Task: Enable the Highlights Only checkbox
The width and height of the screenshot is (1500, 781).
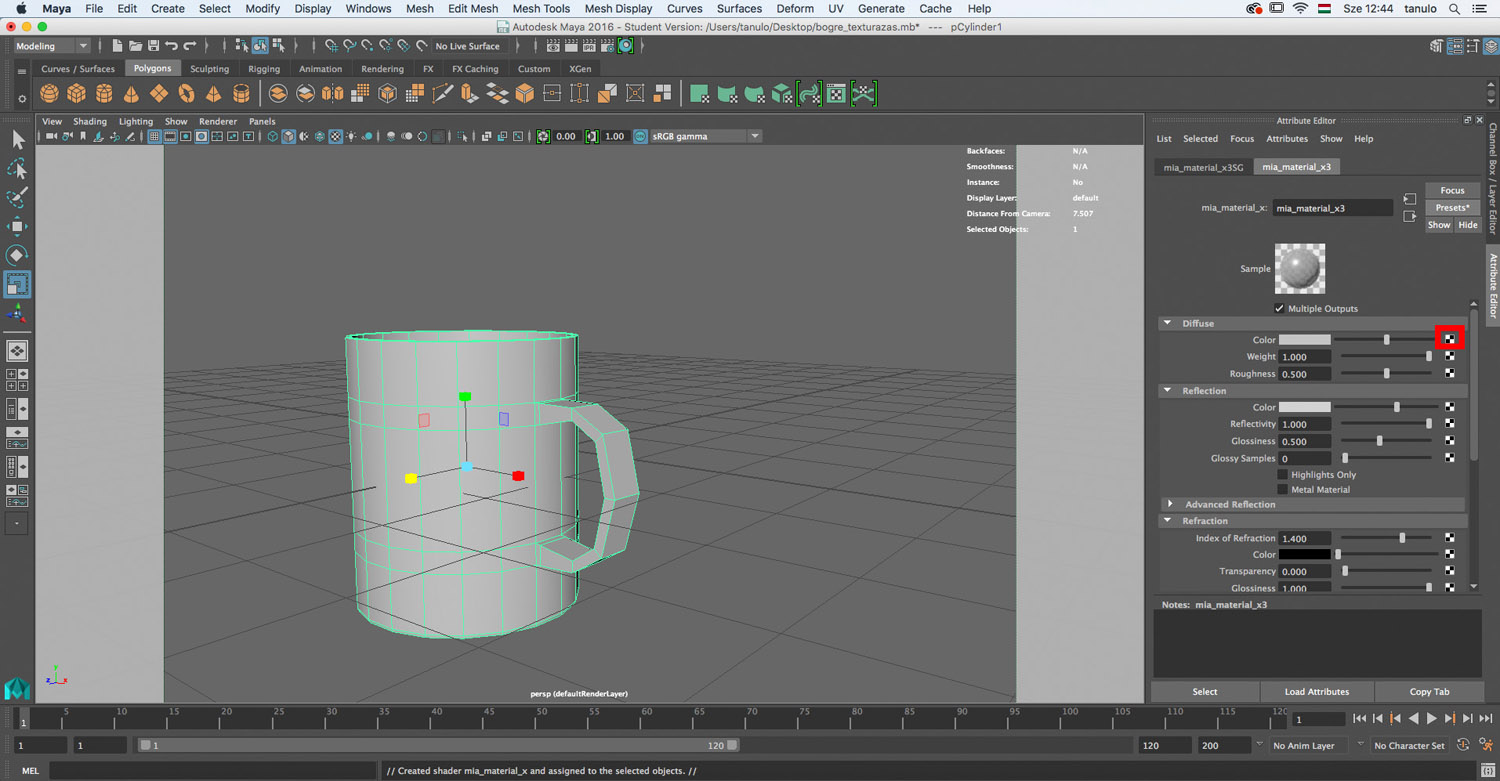Action: coord(1282,474)
